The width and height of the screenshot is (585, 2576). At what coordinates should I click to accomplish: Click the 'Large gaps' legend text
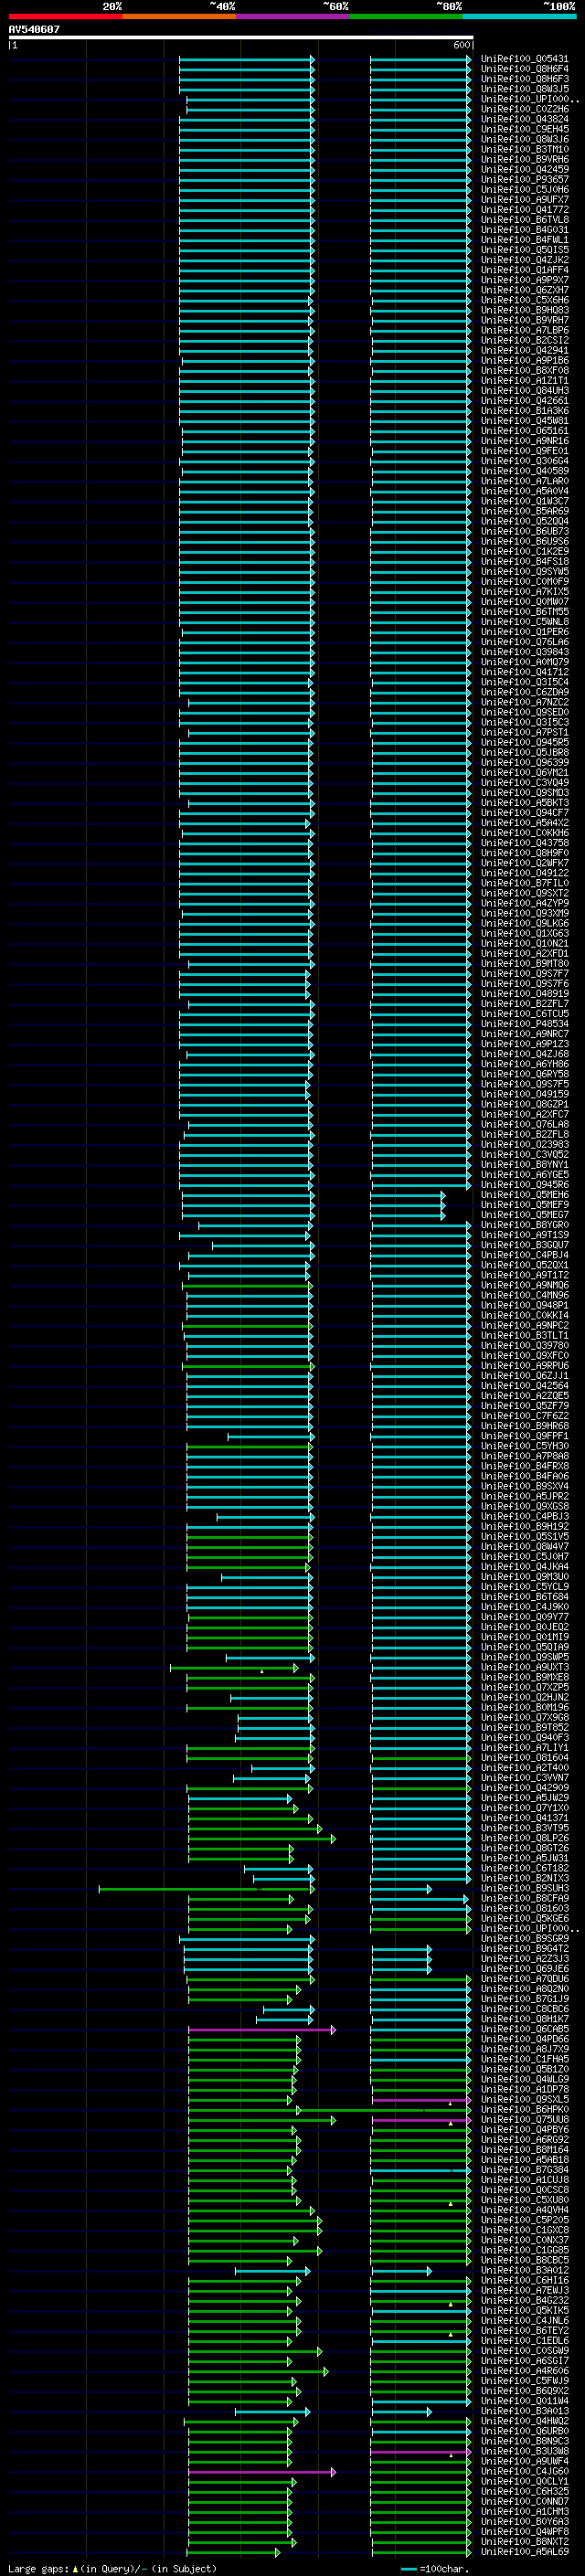point(38,2568)
